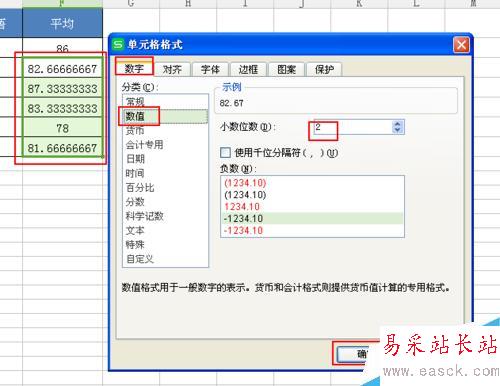Switch to the 对齐 tab
Screen dimensions: 500x386
172,69
